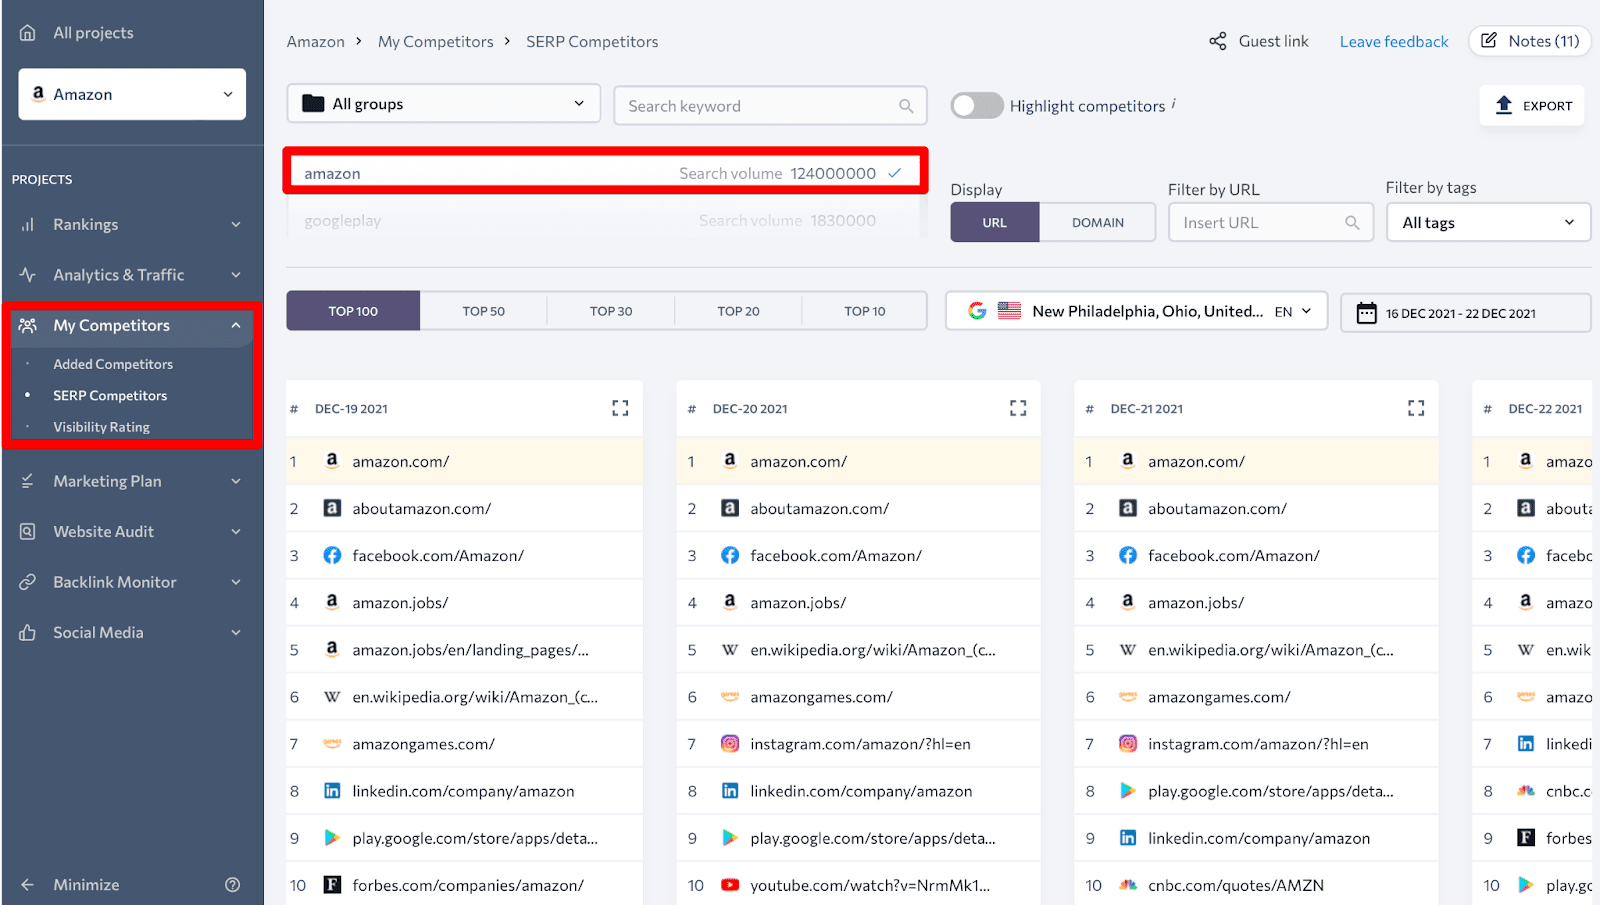This screenshot has width=1600, height=905.
Task: Select the TOP 10 tab
Action: click(x=865, y=311)
